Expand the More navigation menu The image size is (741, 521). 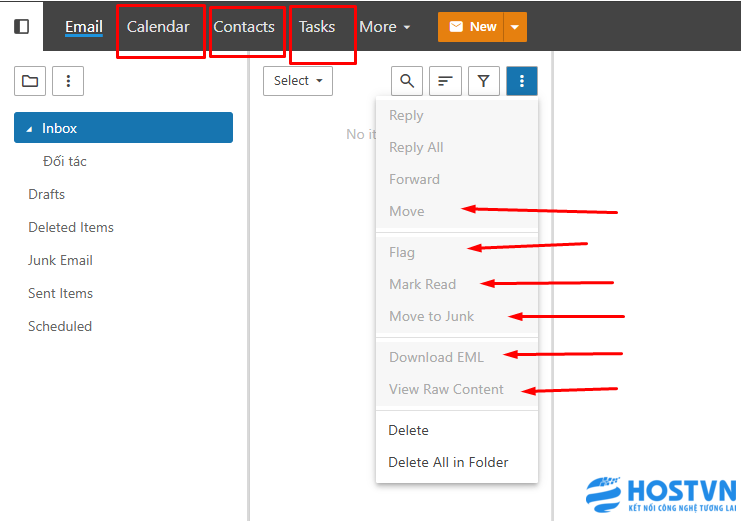coord(385,27)
